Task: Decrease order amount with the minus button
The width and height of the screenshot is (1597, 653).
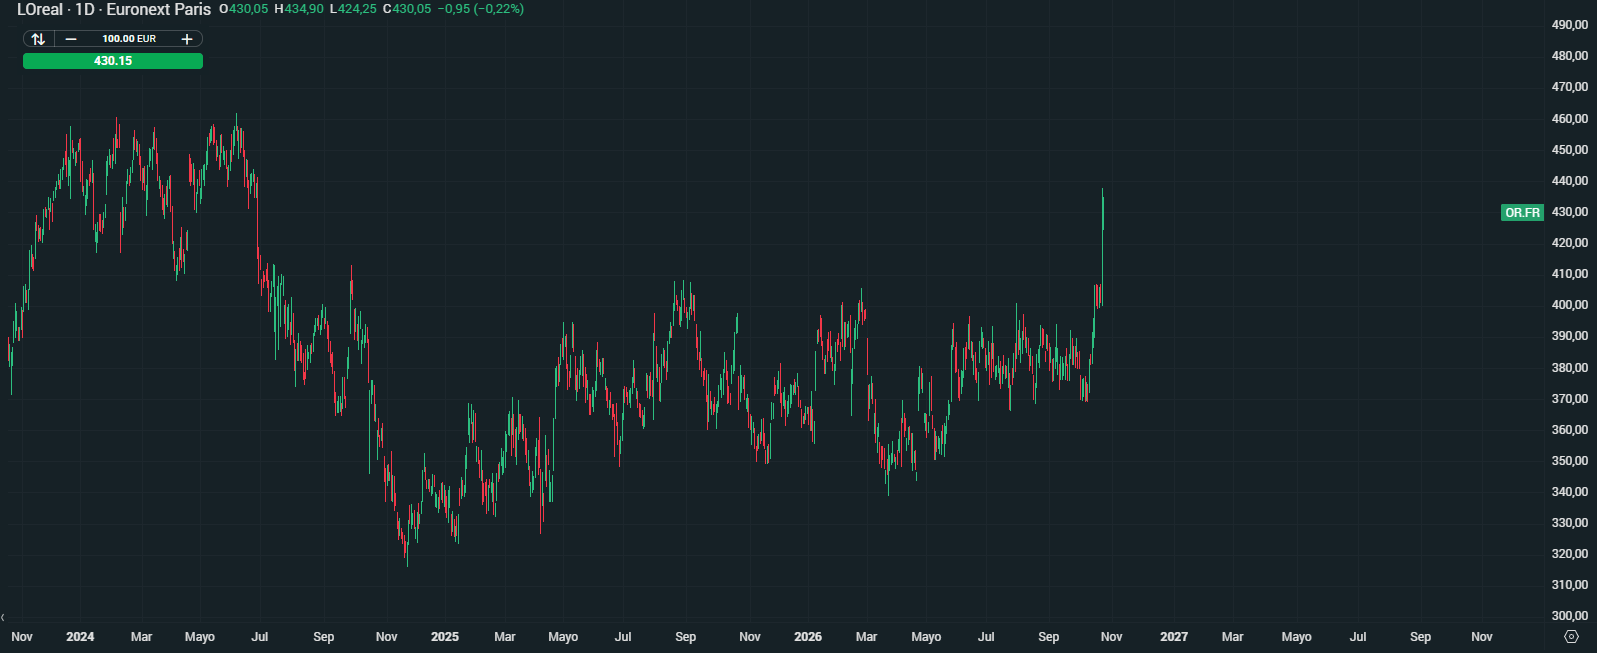Action: pos(71,39)
